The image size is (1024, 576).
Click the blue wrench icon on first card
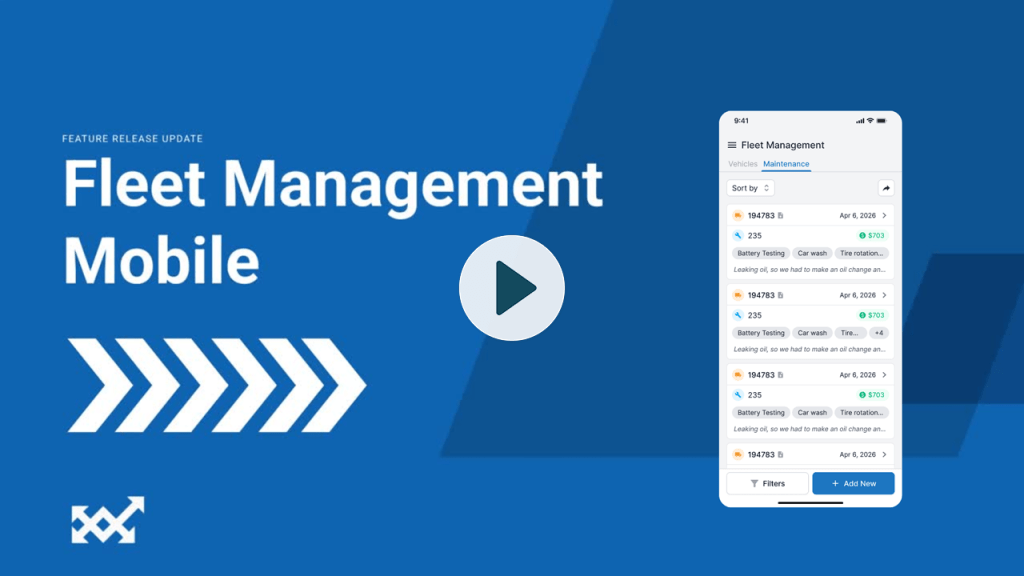[738, 236]
